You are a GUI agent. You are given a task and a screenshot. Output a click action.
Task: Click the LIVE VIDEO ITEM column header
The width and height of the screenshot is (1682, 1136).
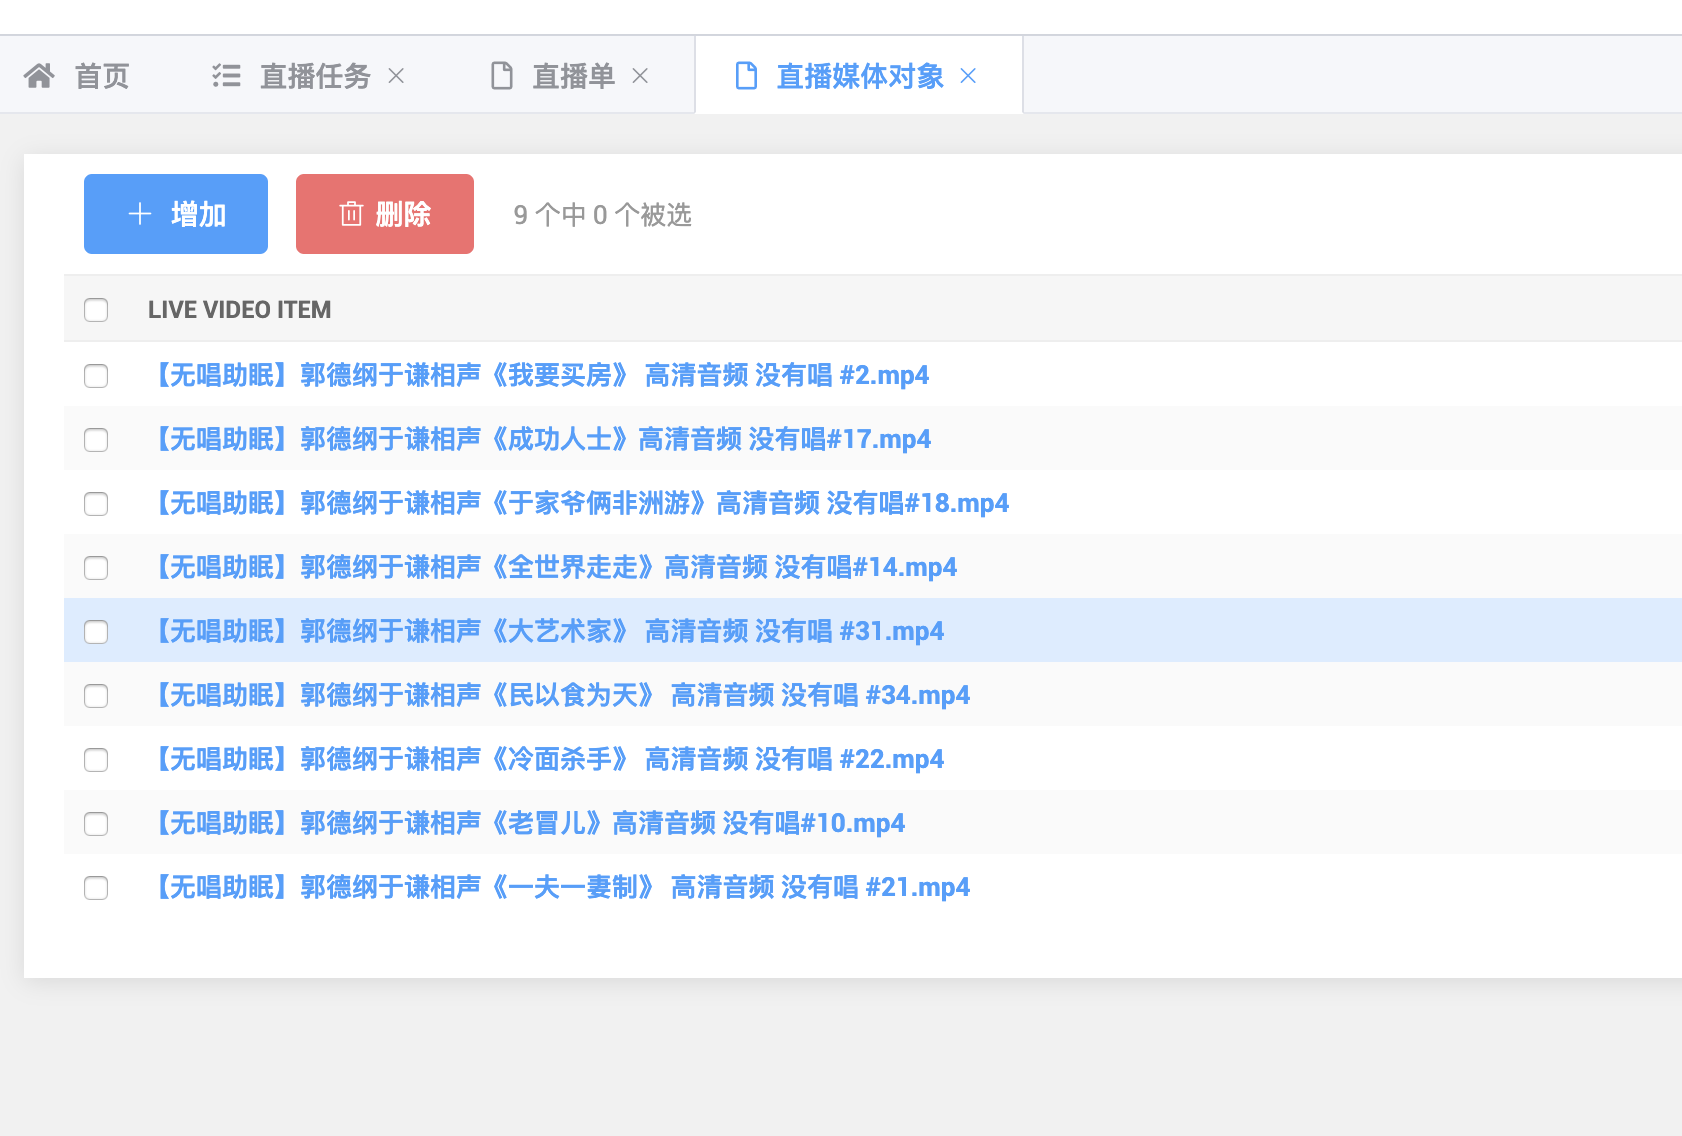click(x=240, y=310)
